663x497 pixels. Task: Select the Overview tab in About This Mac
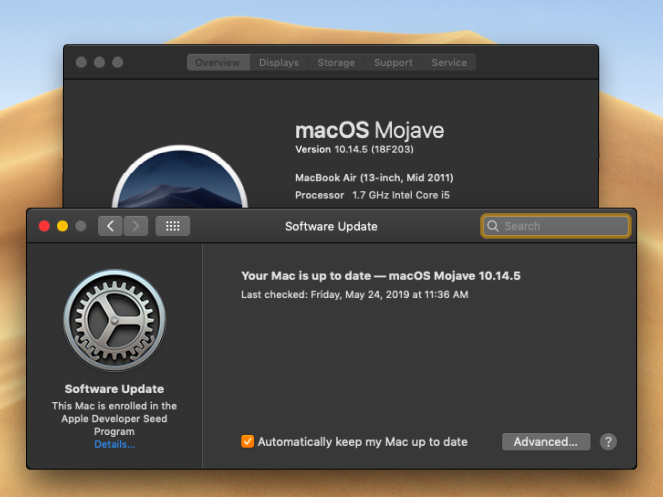[x=218, y=63]
